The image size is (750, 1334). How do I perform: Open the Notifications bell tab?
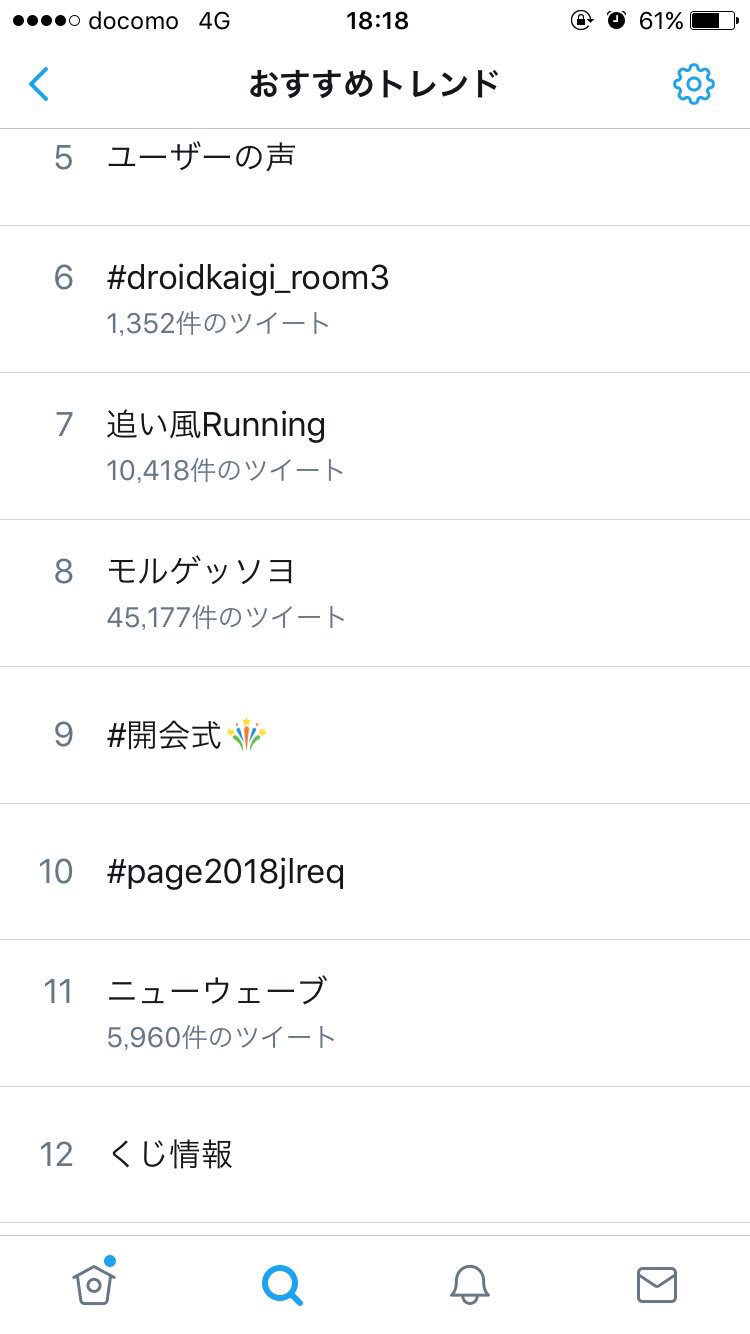[469, 1284]
